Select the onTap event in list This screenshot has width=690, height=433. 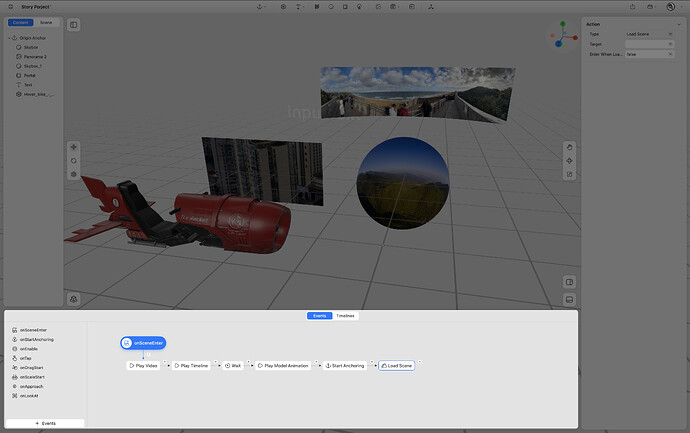tap(25, 358)
